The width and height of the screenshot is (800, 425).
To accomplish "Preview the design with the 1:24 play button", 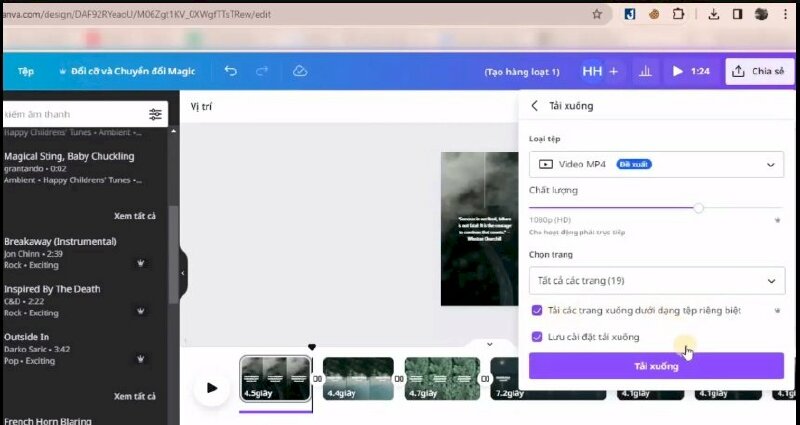I will click(x=691, y=71).
